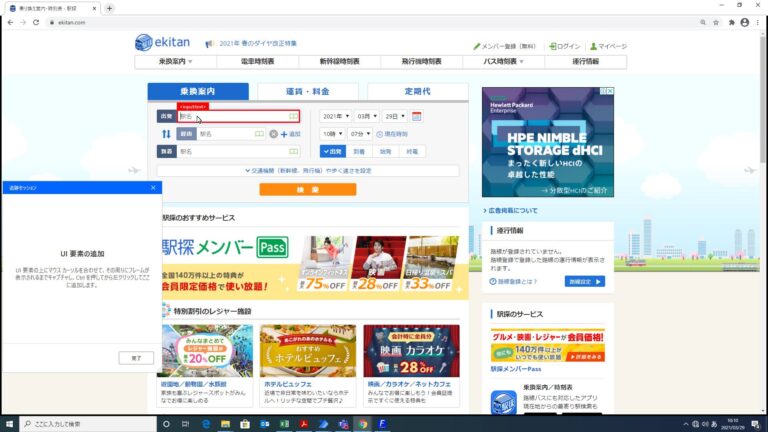Open the 2021年 year dropdown
This screenshot has width=768, height=432.
point(336,117)
